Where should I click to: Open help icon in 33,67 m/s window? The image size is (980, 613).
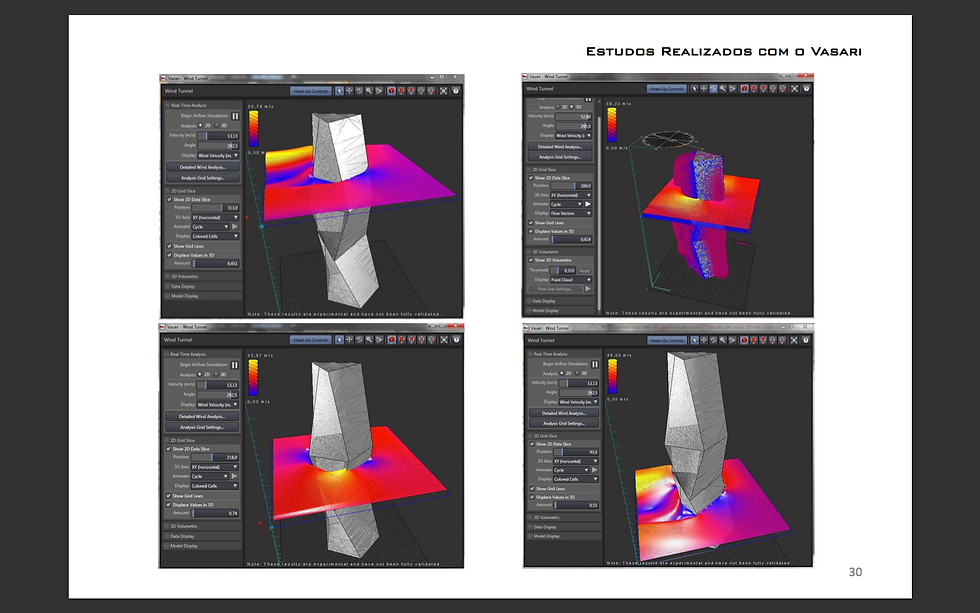(x=456, y=340)
